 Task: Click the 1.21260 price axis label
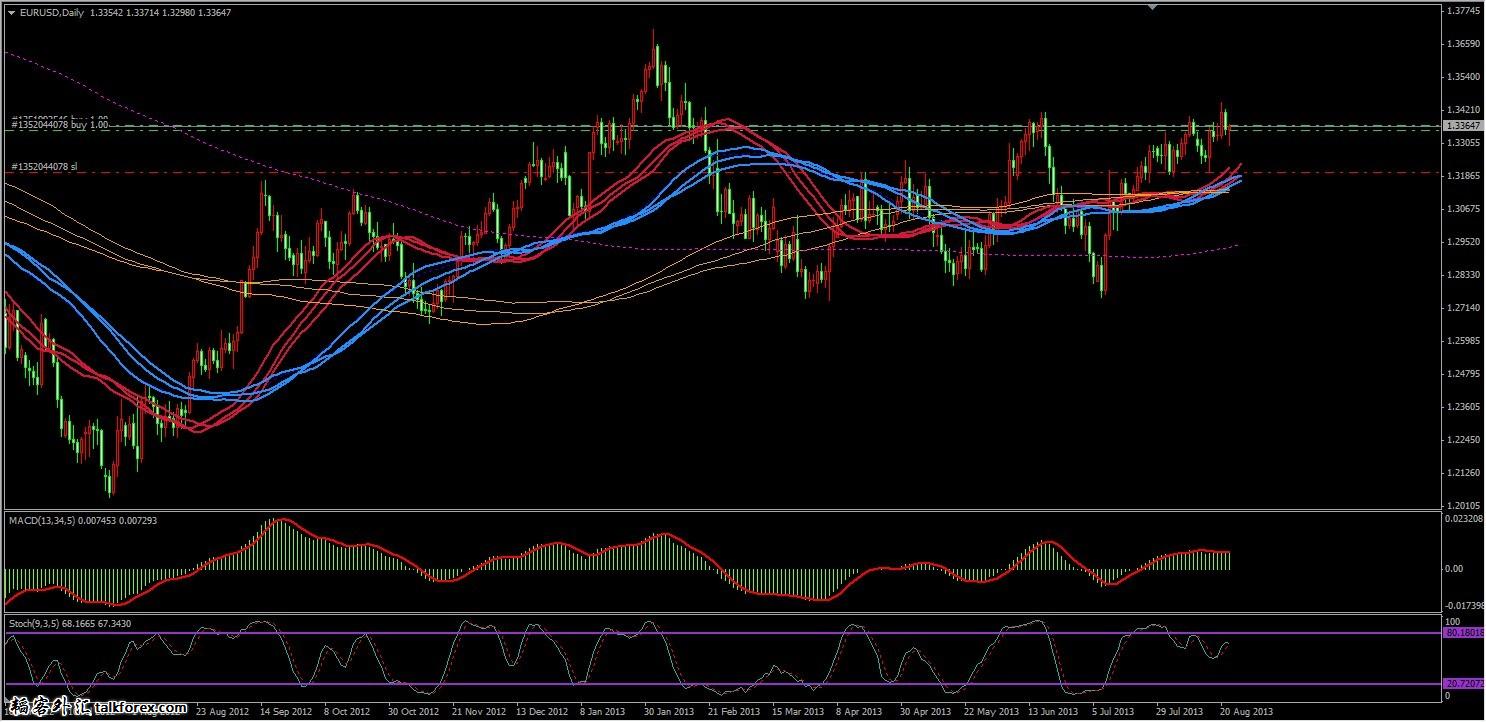pos(1464,473)
